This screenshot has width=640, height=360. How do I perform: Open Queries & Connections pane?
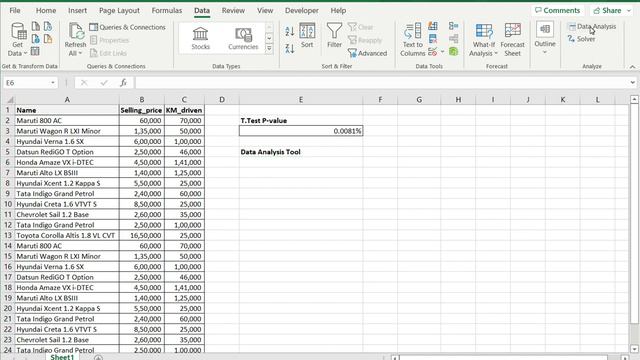tap(127, 27)
